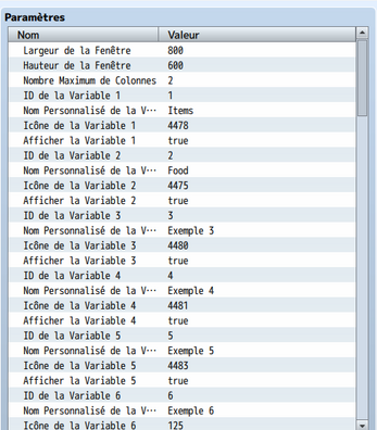Click the value 4475 for Icône Variable 2
This screenshot has width=377, height=430.
coord(178,185)
